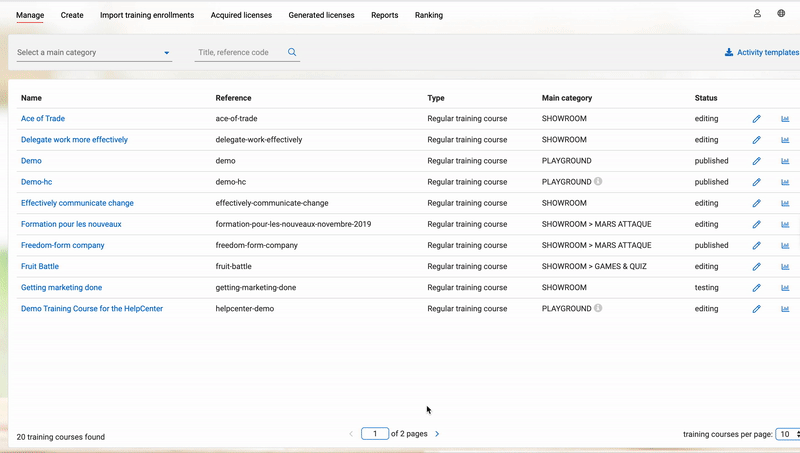
Task: Click info icon beside Demo-hc PLAYGROUND category
Action: pyautogui.click(x=598, y=181)
